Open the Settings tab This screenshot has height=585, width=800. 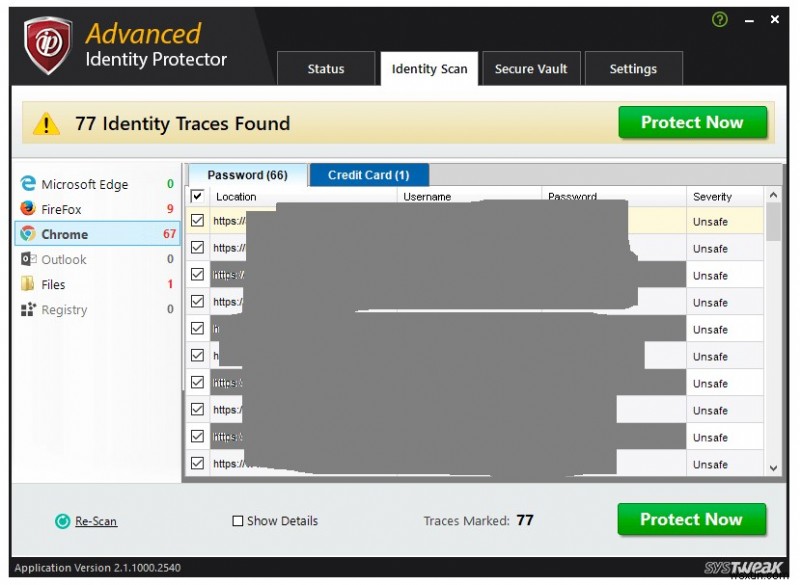coord(633,69)
